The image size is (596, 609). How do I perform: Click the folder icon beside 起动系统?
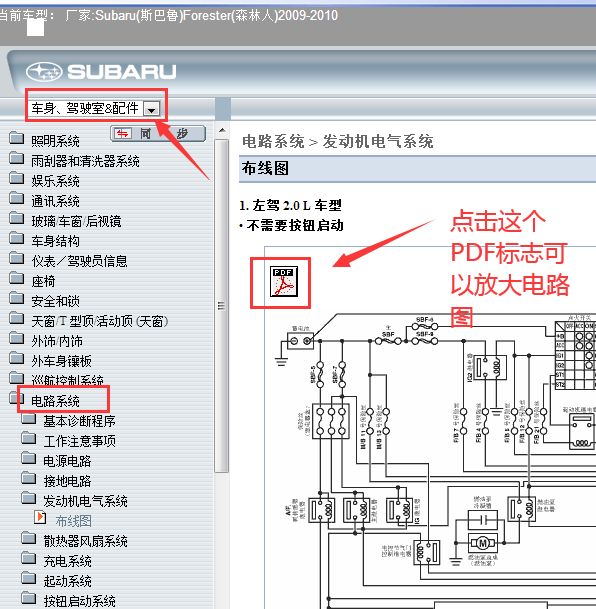pyautogui.click(x=29, y=579)
